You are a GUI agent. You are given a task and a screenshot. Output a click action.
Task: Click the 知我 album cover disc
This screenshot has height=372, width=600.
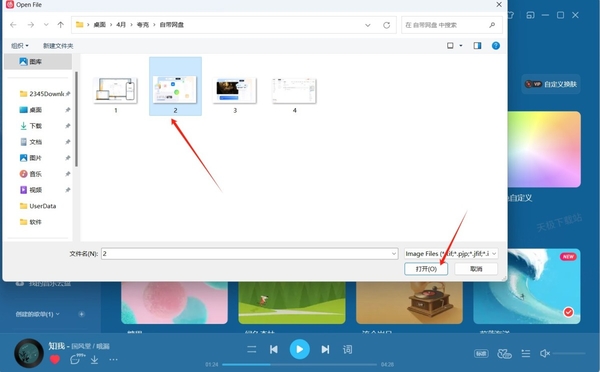click(x=29, y=353)
